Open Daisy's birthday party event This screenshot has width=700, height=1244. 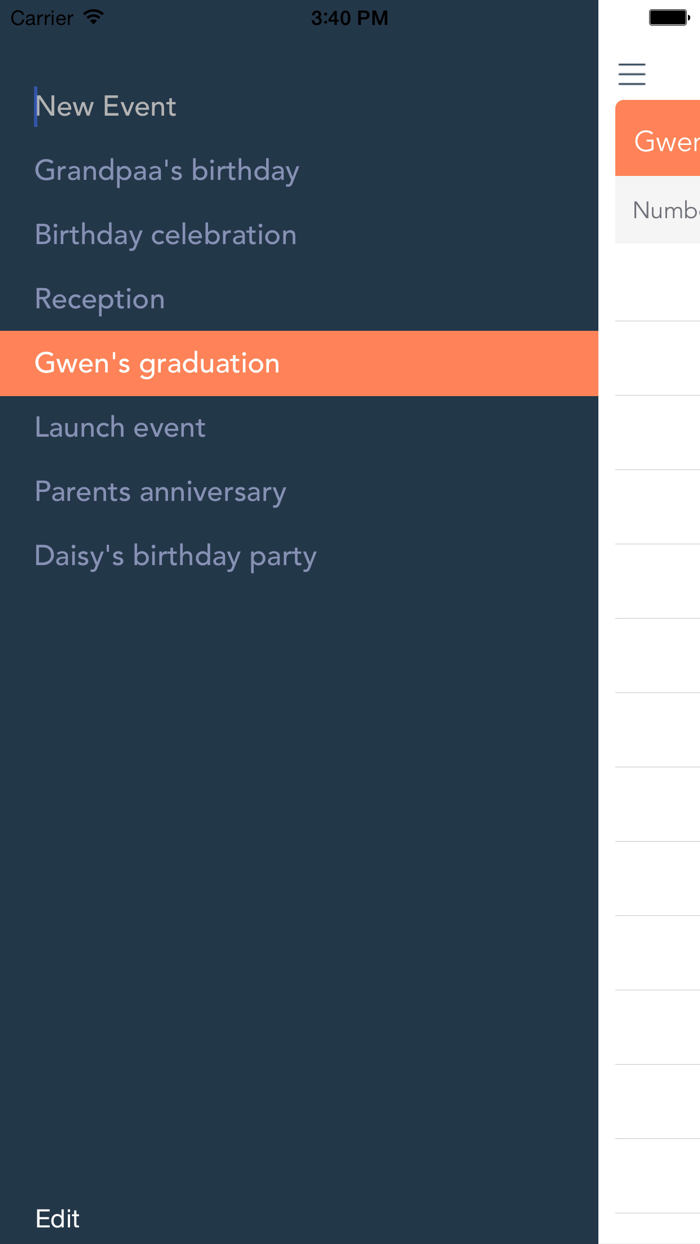coord(175,555)
